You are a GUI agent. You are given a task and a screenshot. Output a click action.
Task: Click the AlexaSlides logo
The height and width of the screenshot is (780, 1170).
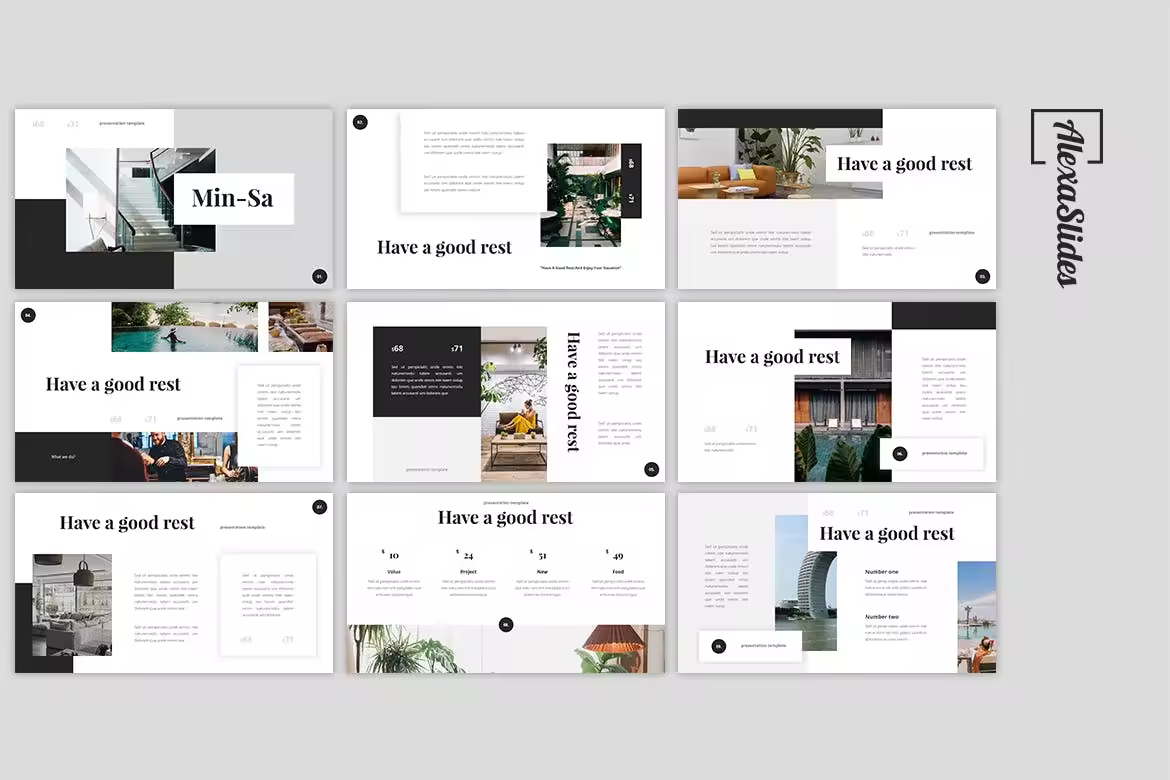[x=1066, y=197]
